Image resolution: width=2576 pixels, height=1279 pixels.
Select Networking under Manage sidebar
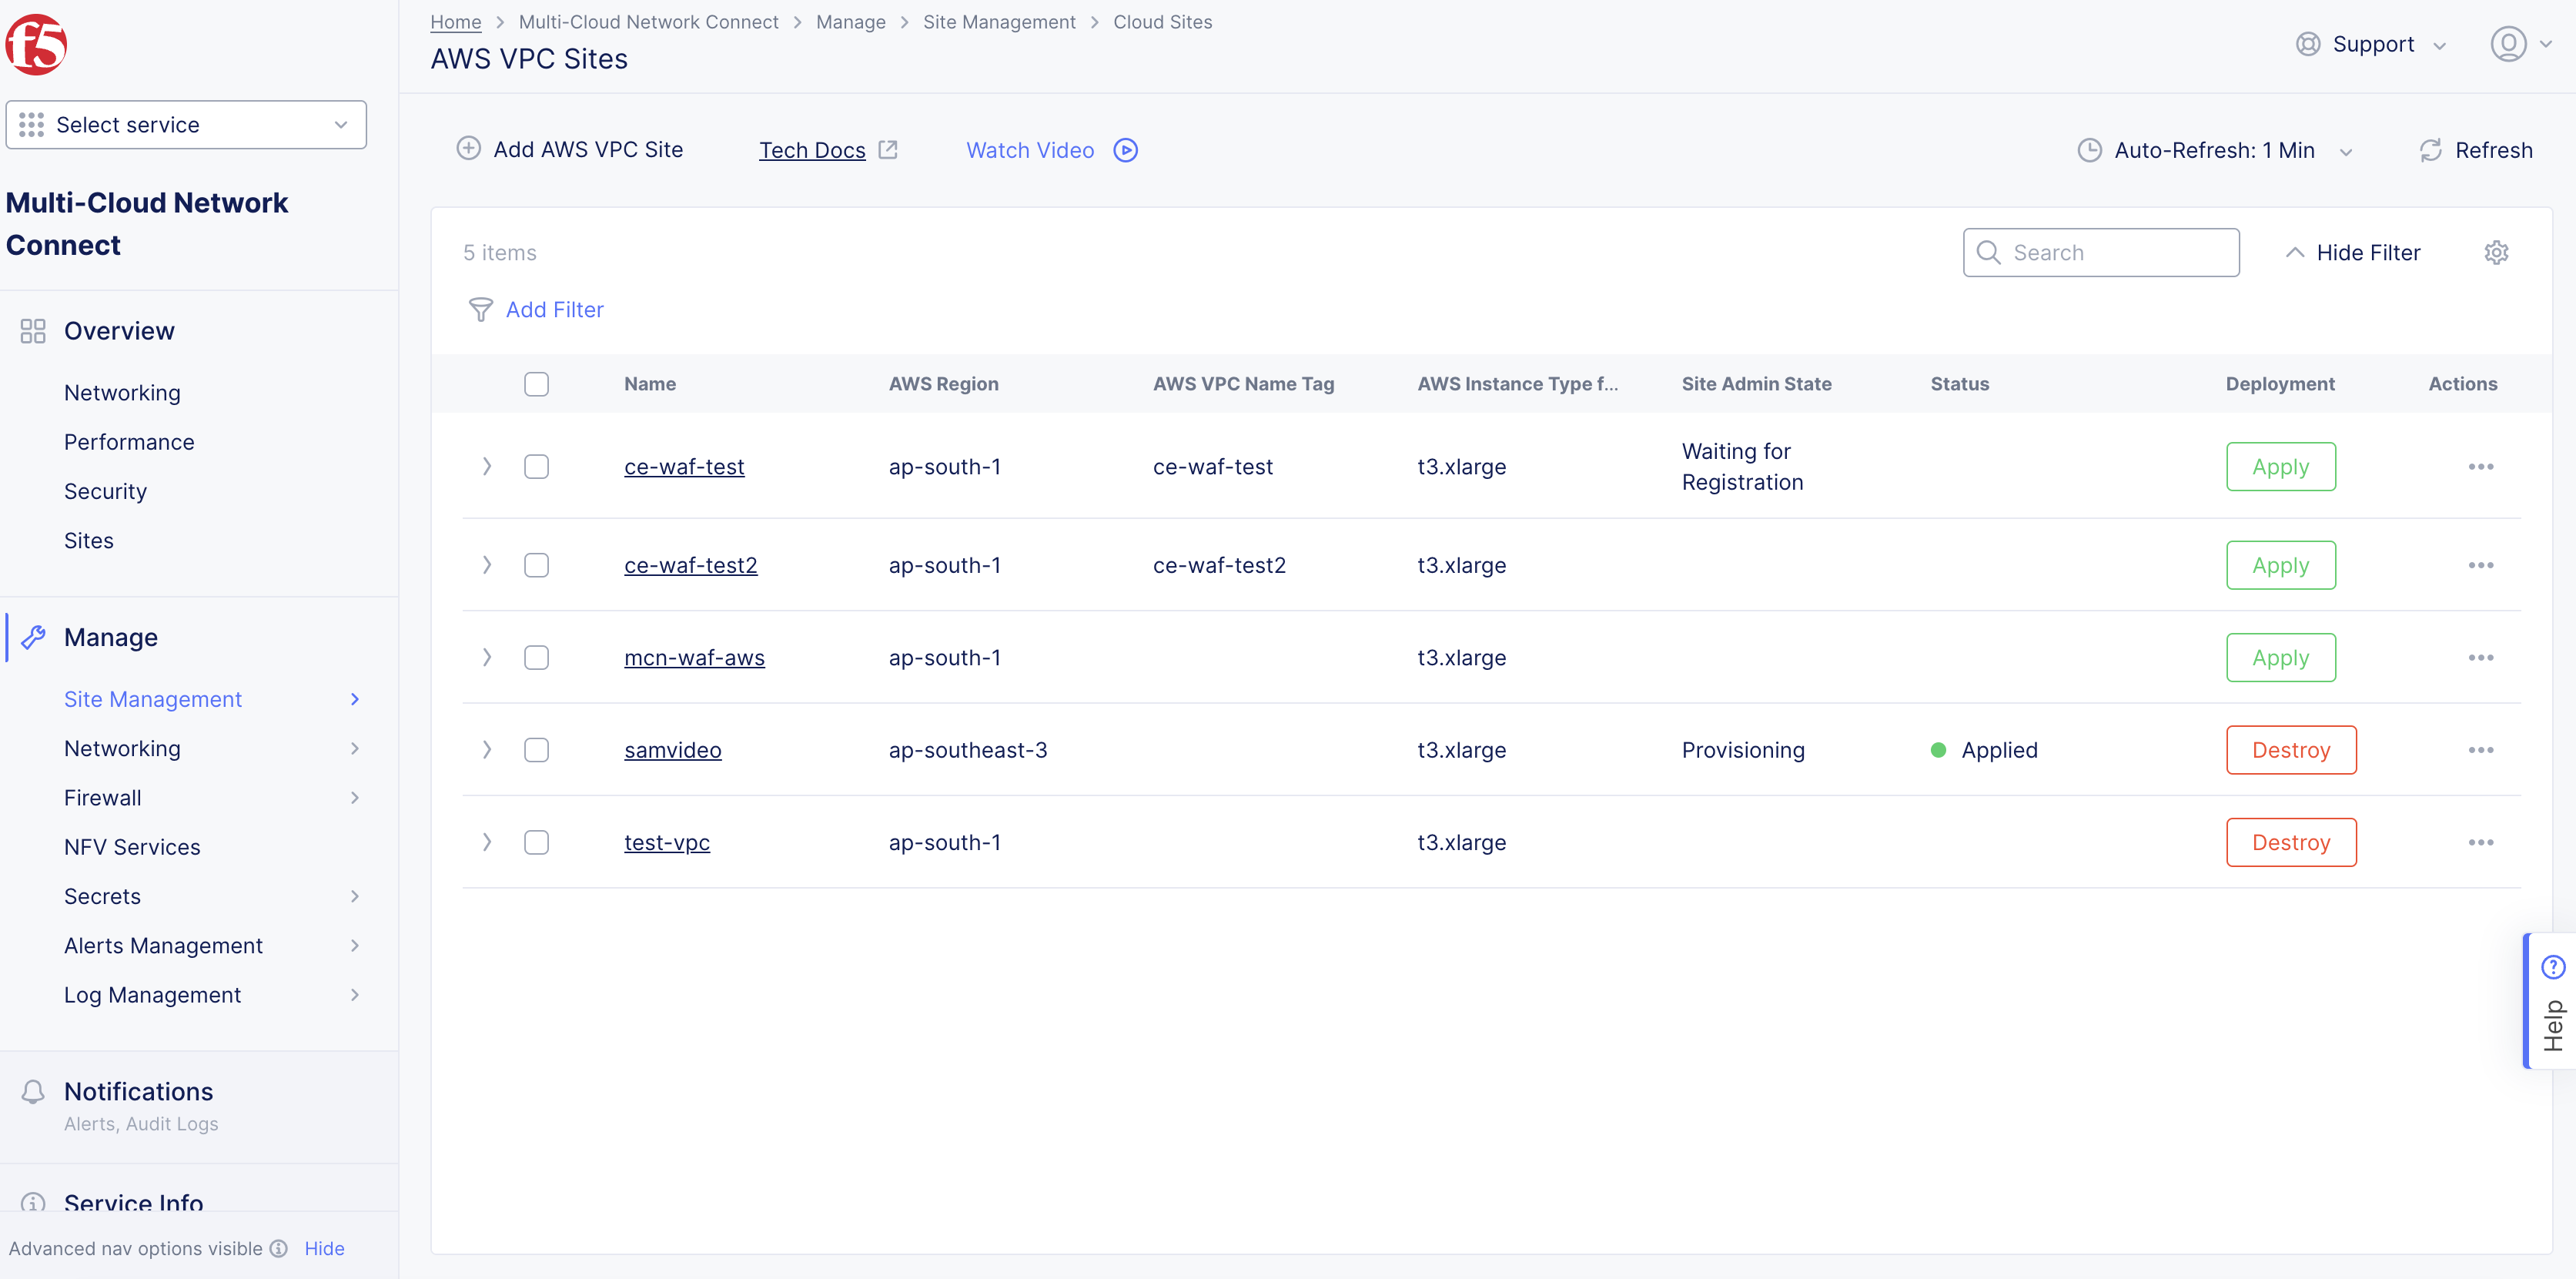122,748
